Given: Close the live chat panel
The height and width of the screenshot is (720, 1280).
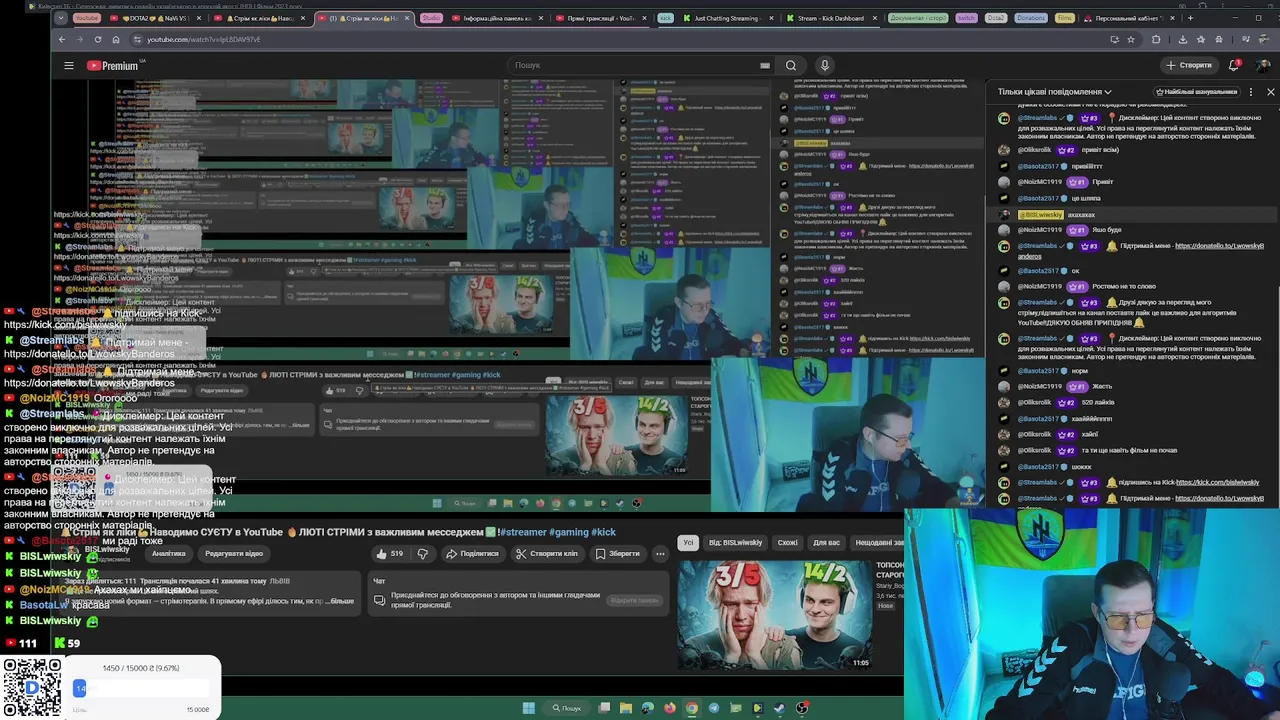Looking at the screenshot, I should coord(1270,92).
